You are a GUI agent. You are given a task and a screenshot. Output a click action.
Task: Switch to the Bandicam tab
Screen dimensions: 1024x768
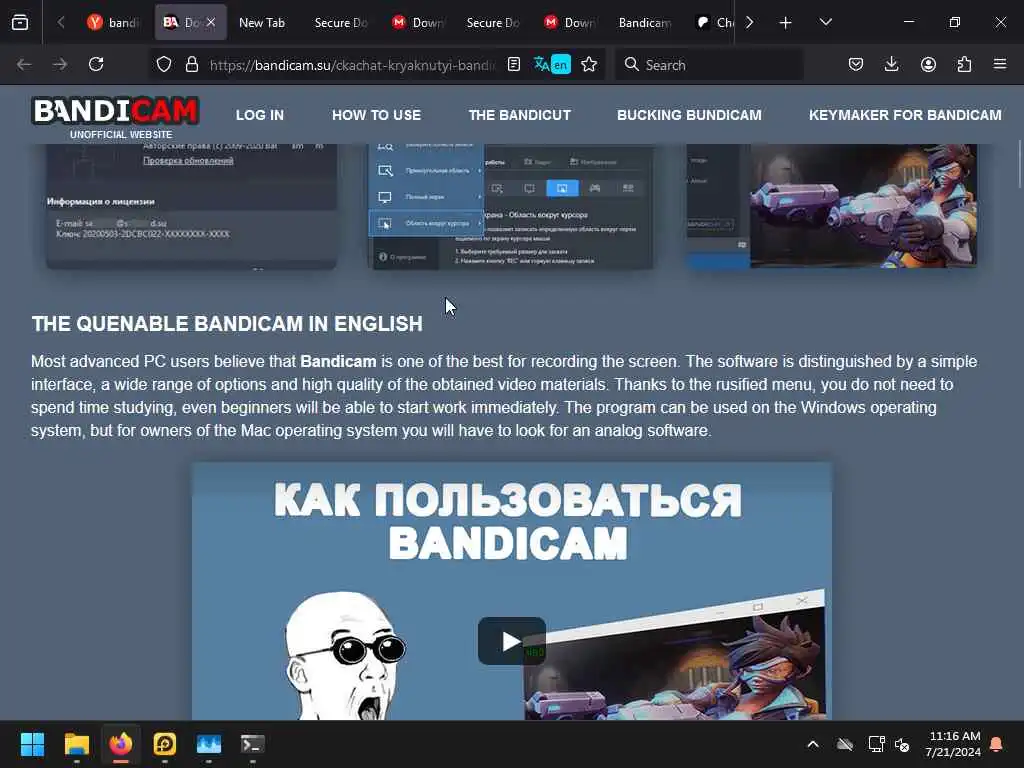(x=644, y=22)
